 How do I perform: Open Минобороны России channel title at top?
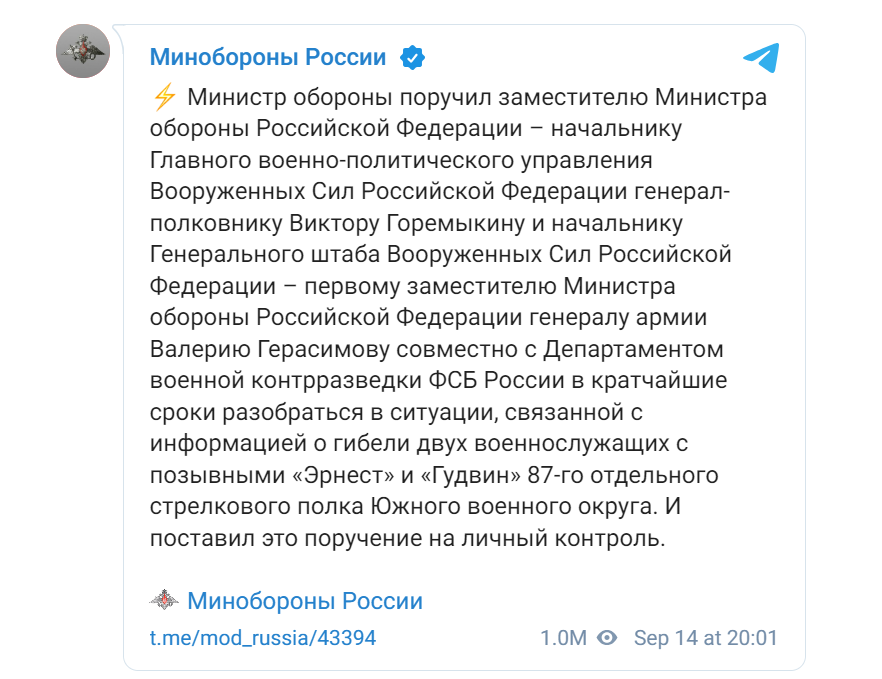pos(267,57)
